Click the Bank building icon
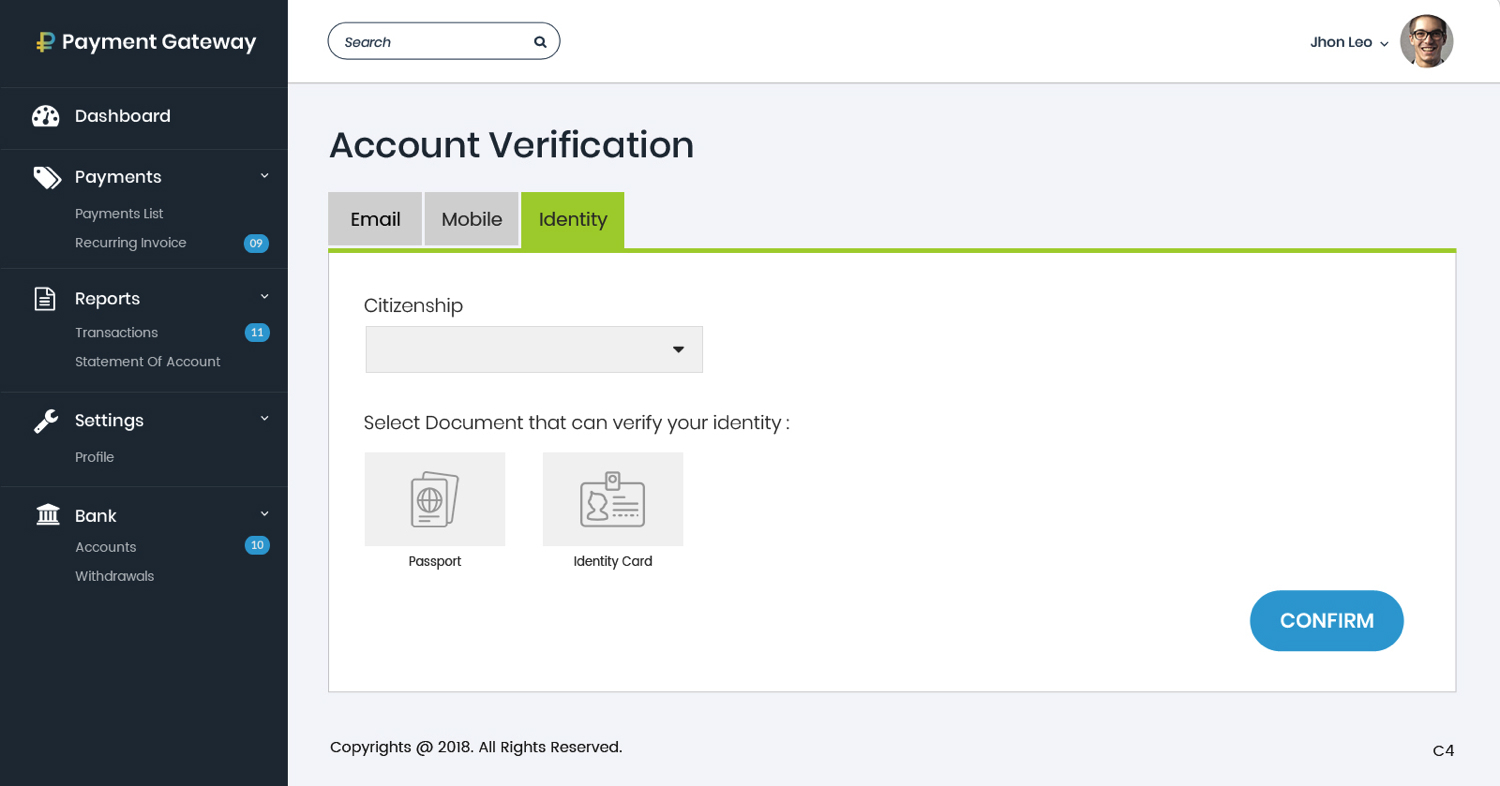This screenshot has width=1500, height=786. [x=47, y=515]
